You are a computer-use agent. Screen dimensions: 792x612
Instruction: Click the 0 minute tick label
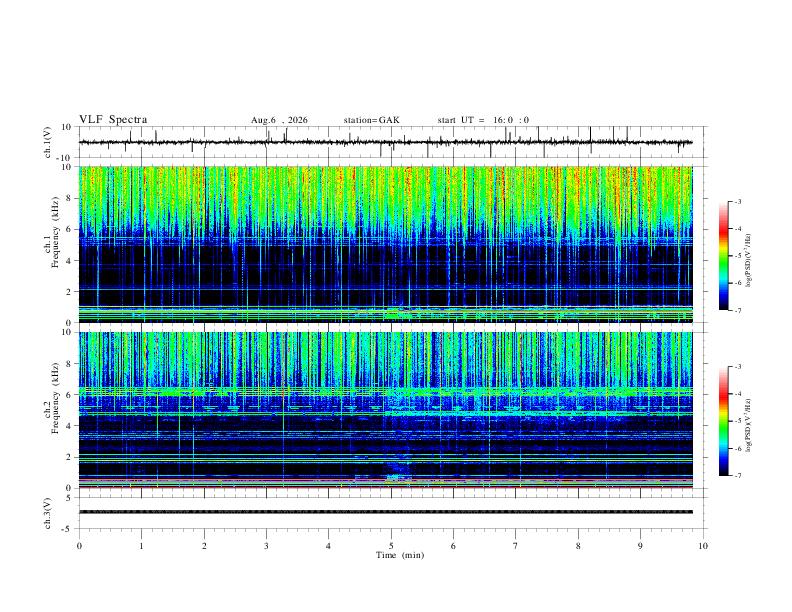79,546
